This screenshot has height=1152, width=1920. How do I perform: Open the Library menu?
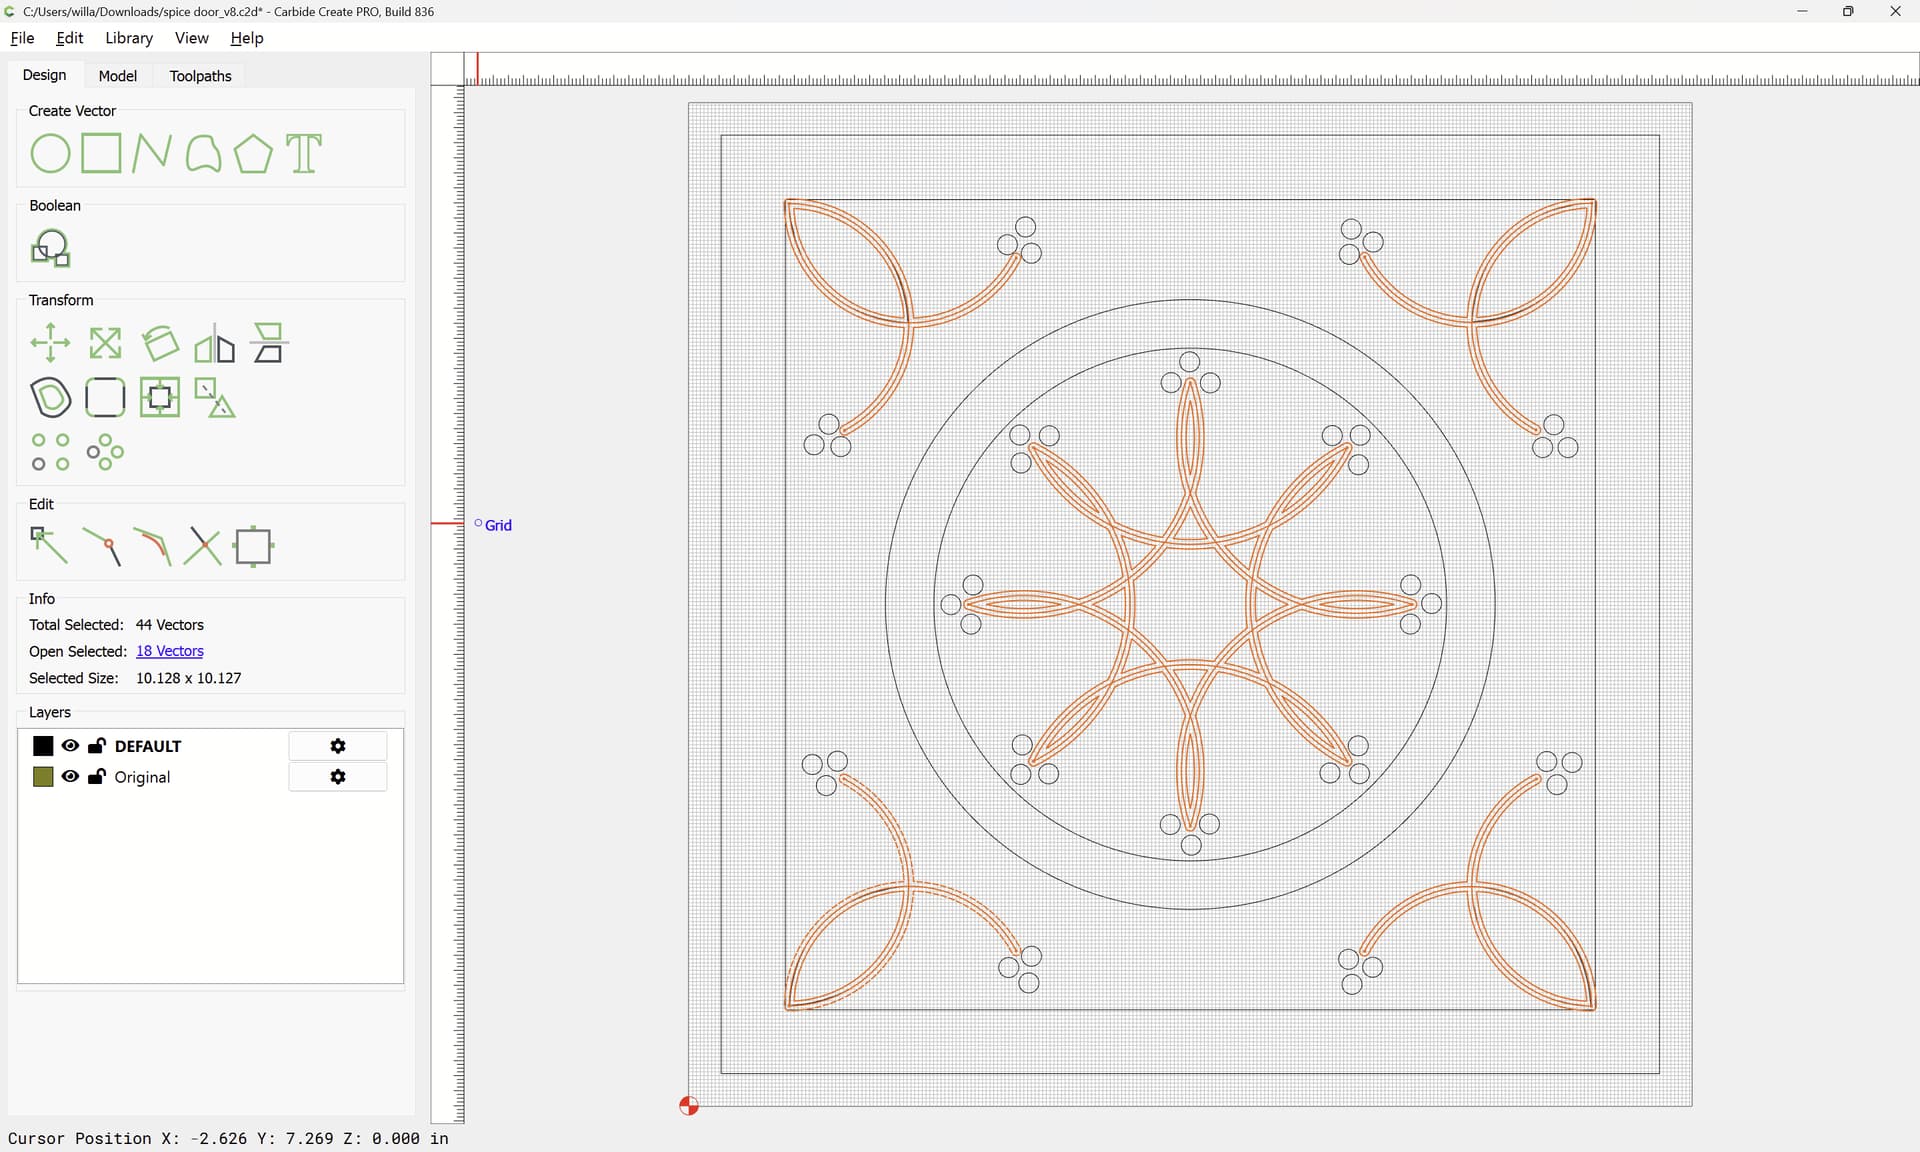coord(129,38)
